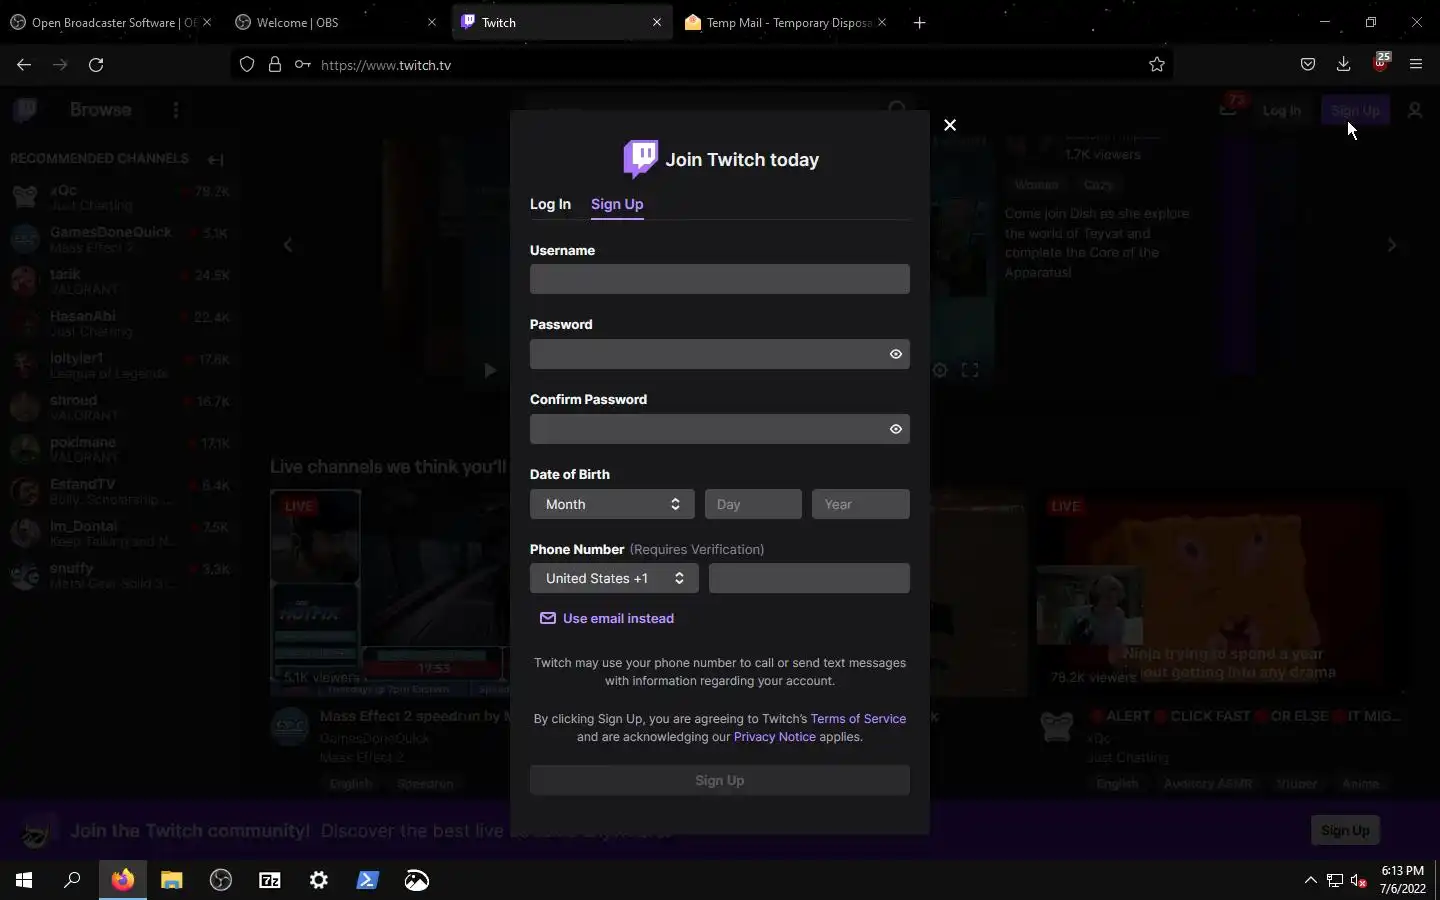Image resolution: width=1440 pixels, height=900 pixels.
Task: Switch to the Log In tab
Action: 550,204
